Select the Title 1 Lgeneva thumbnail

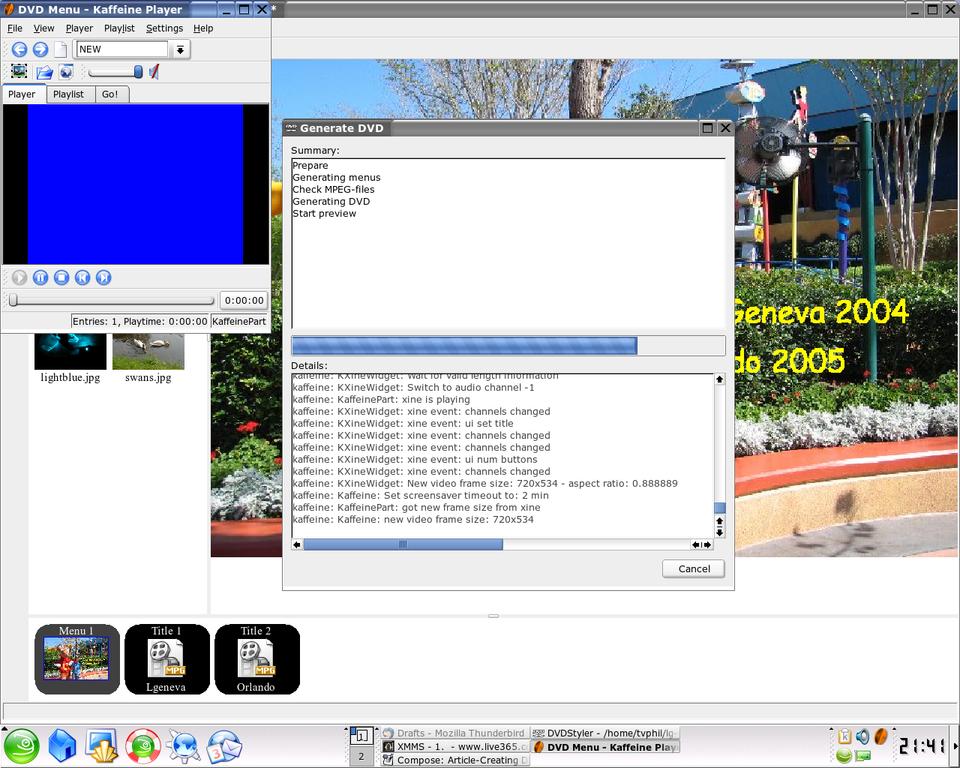coord(166,659)
